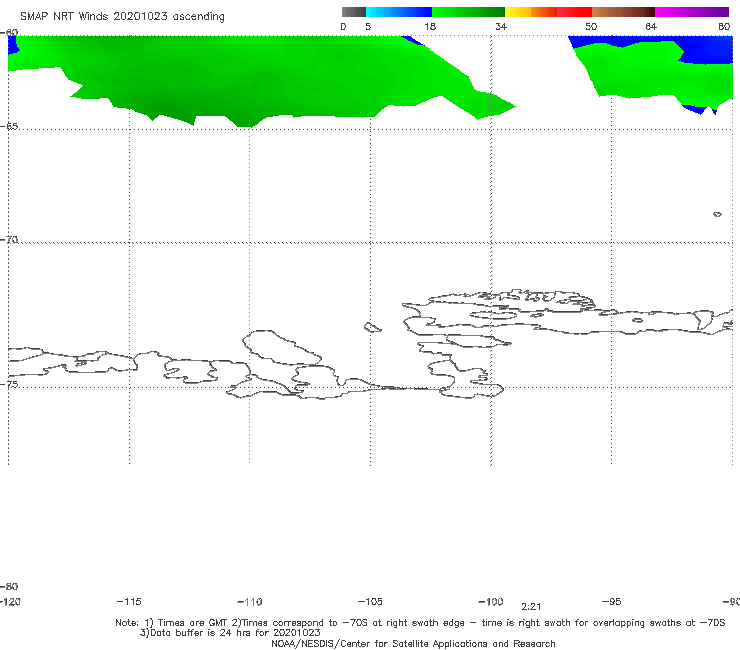Screen dimensions: 740x650
Task: Click the color bar label '64'
Action: [651, 27]
